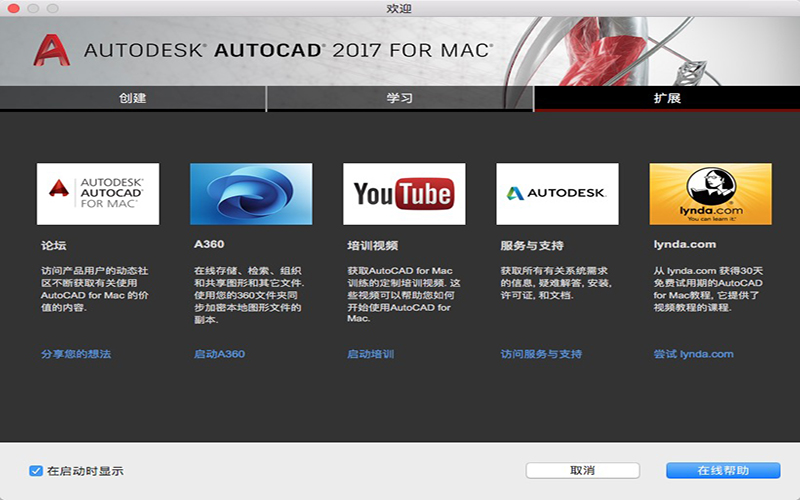Click the 服务与支持 heading

[532, 245]
